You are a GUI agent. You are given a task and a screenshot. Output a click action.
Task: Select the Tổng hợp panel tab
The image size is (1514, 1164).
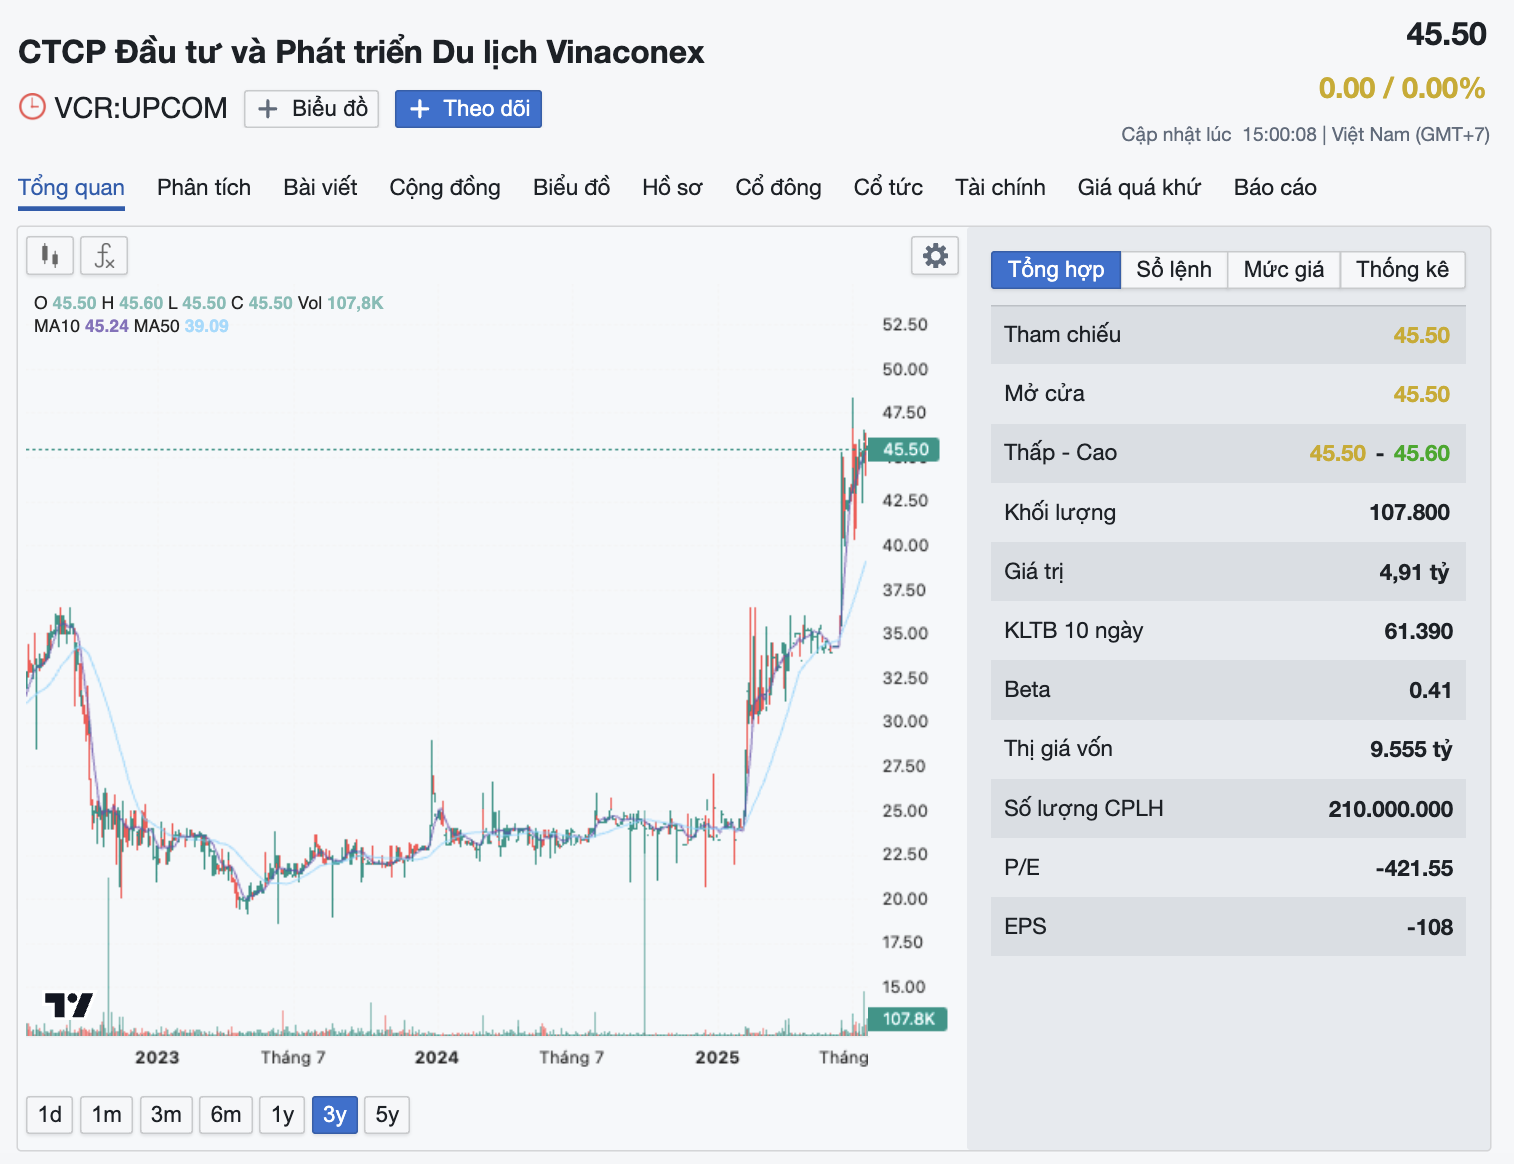(x=1056, y=270)
